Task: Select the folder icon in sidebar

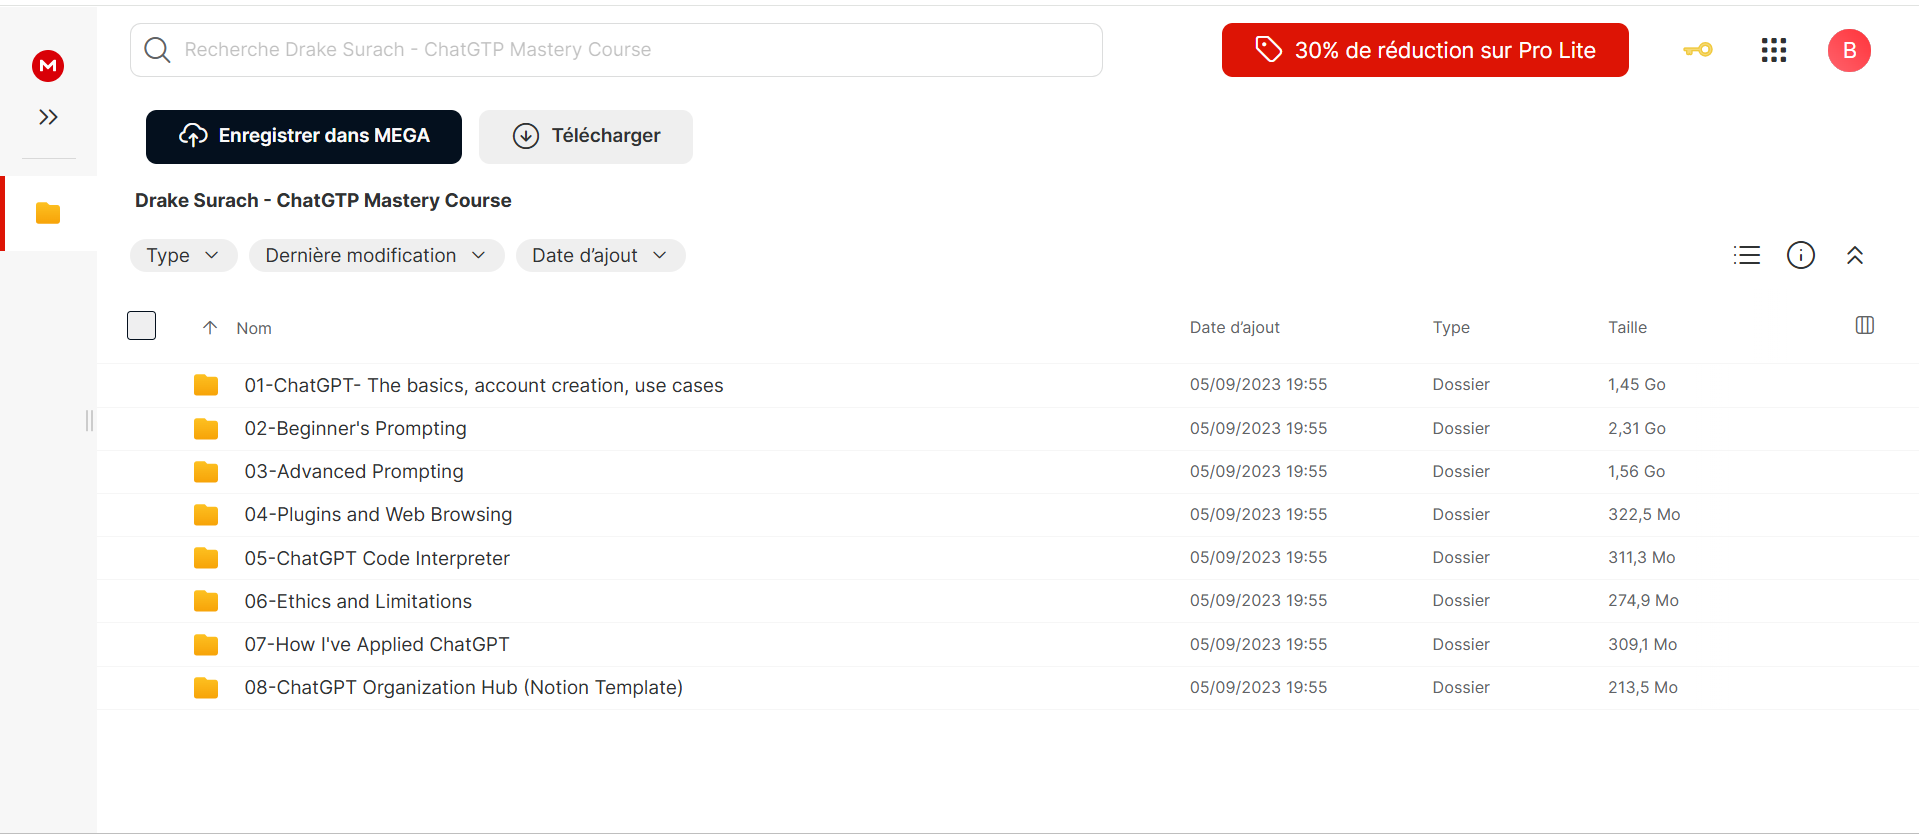Action: (x=48, y=213)
